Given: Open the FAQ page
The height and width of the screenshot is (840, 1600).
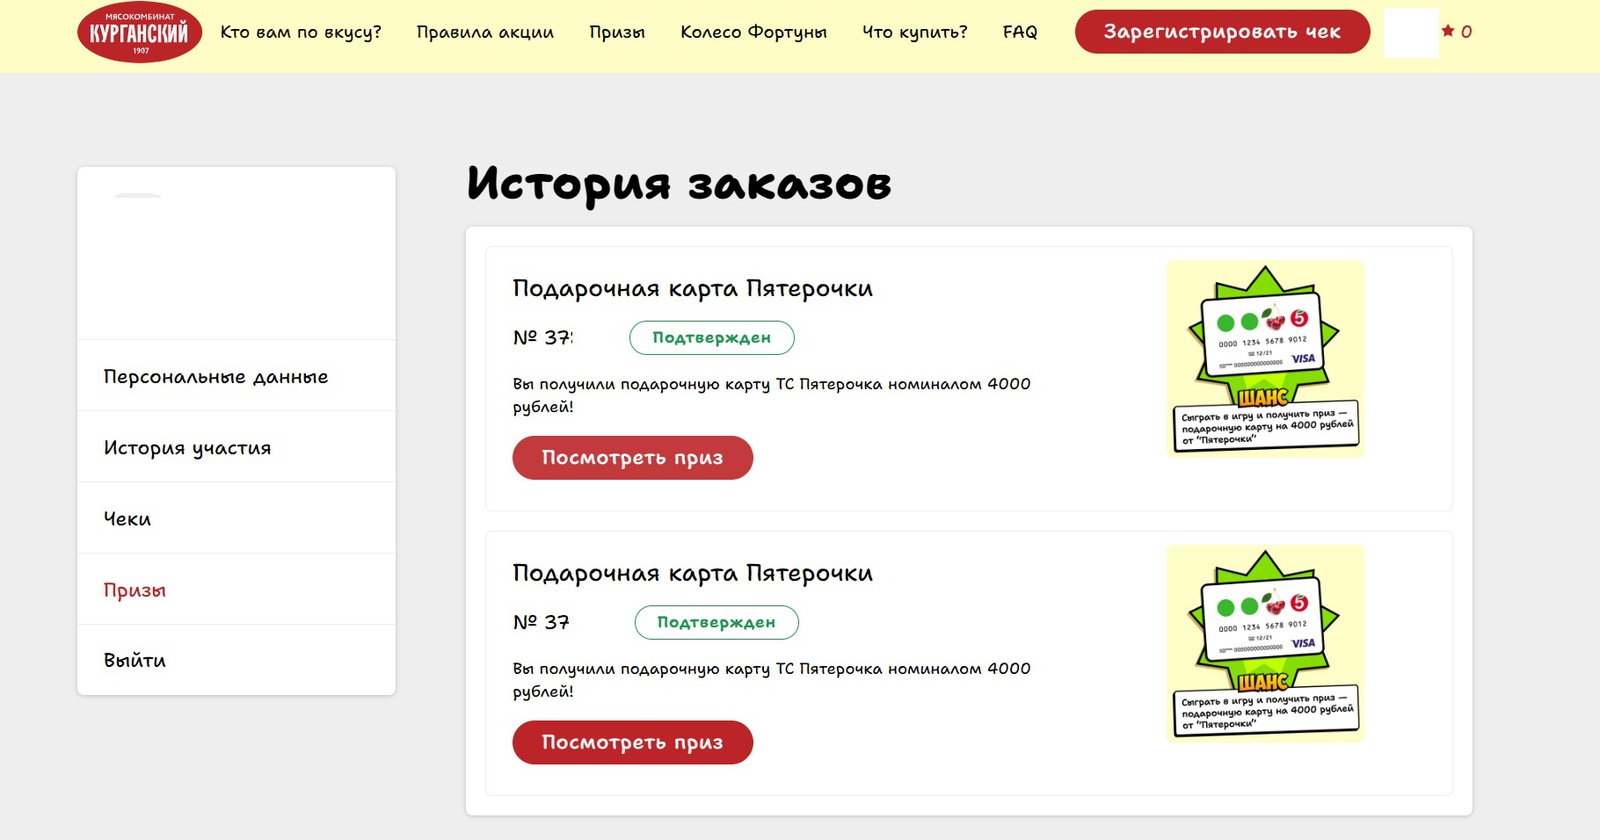Looking at the screenshot, I should pos(1020,32).
